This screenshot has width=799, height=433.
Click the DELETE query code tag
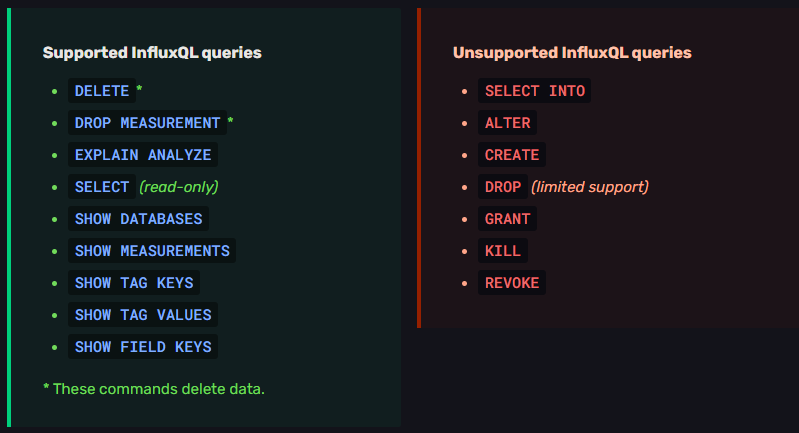click(x=102, y=91)
